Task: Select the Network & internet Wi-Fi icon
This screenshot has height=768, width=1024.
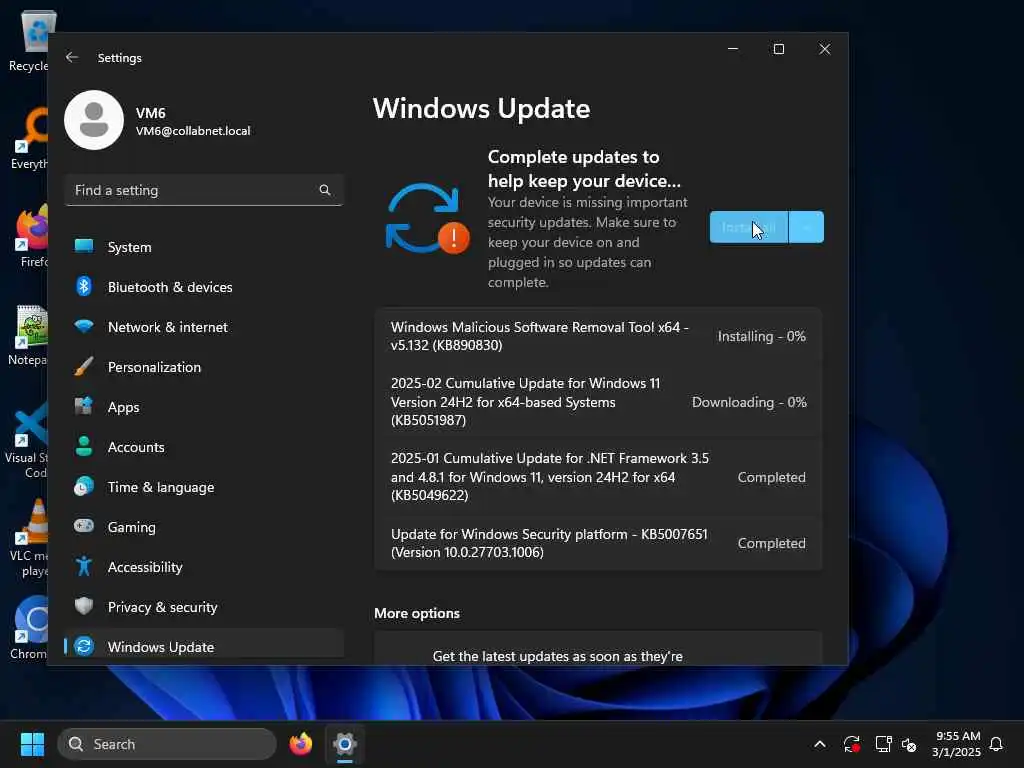Action: tap(84, 327)
